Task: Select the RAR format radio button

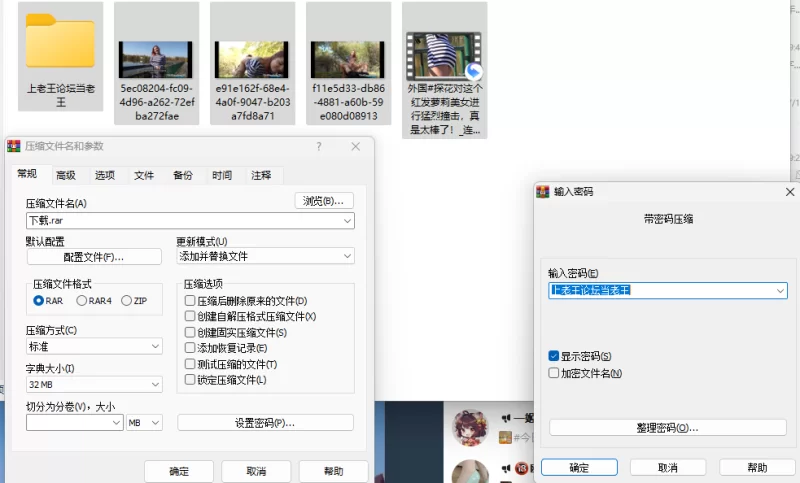Action: [38, 301]
